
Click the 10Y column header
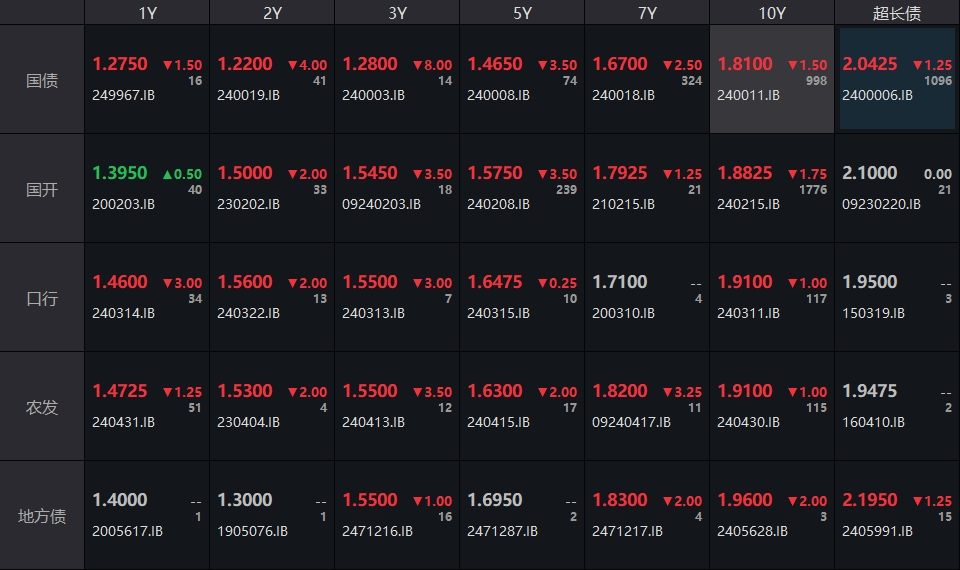772,13
